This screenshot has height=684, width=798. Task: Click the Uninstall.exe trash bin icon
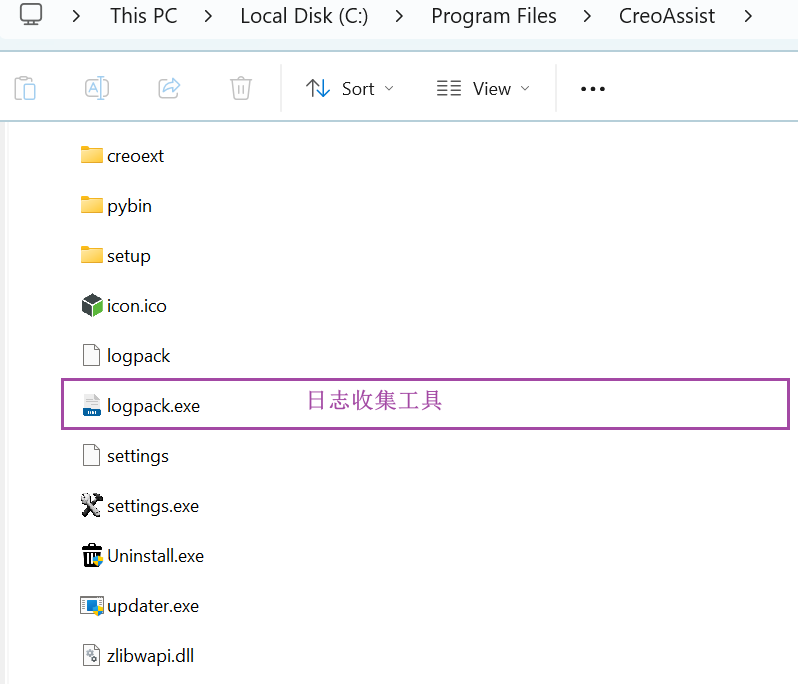pos(92,556)
